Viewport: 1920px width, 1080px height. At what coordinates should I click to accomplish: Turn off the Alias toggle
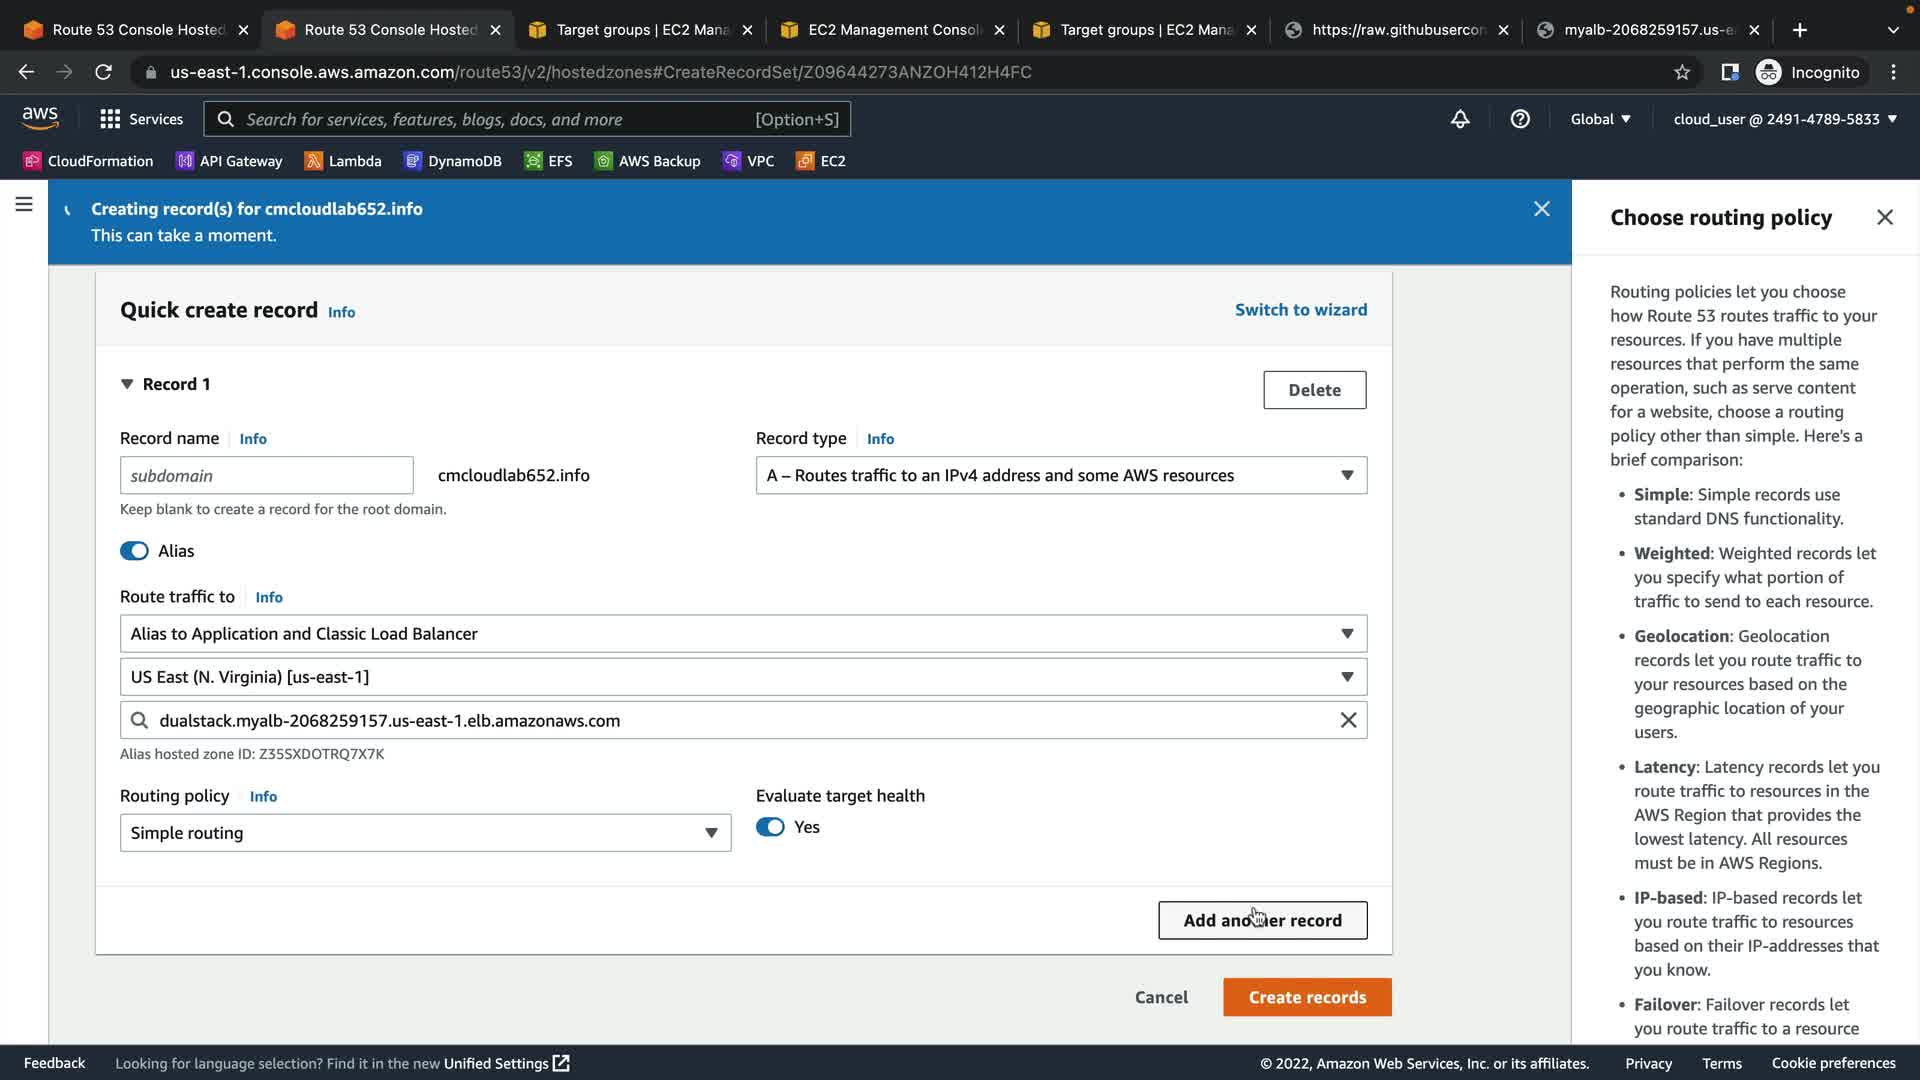pyautogui.click(x=134, y=551)
